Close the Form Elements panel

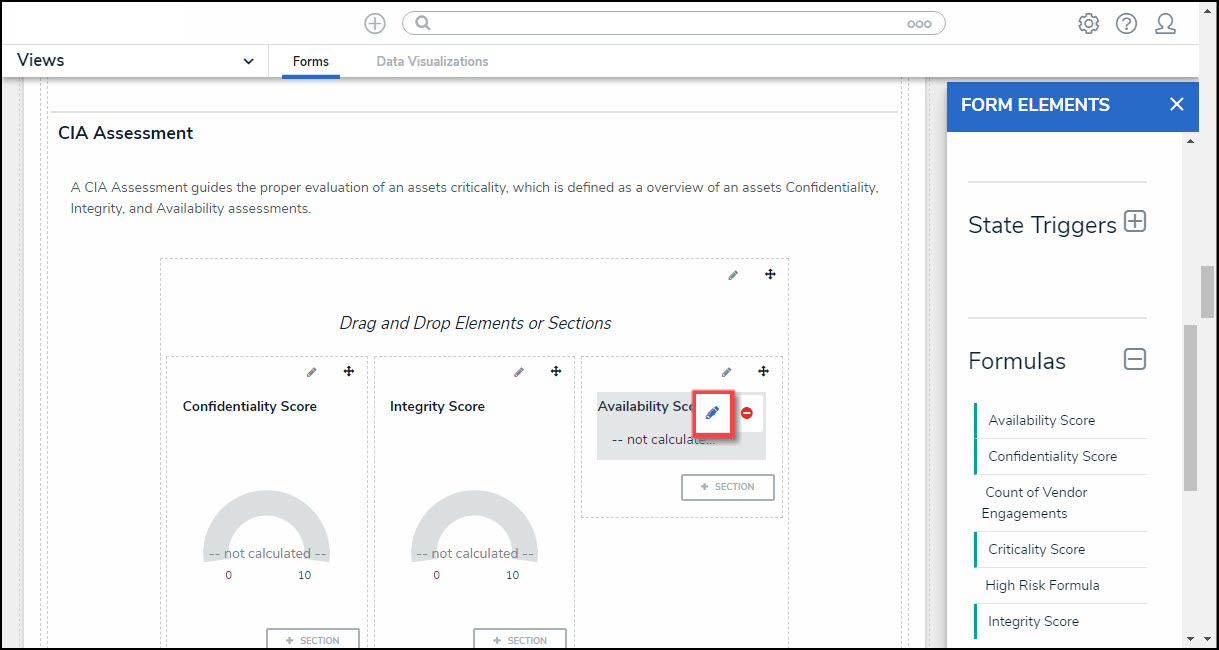[x=1176, y=104]
